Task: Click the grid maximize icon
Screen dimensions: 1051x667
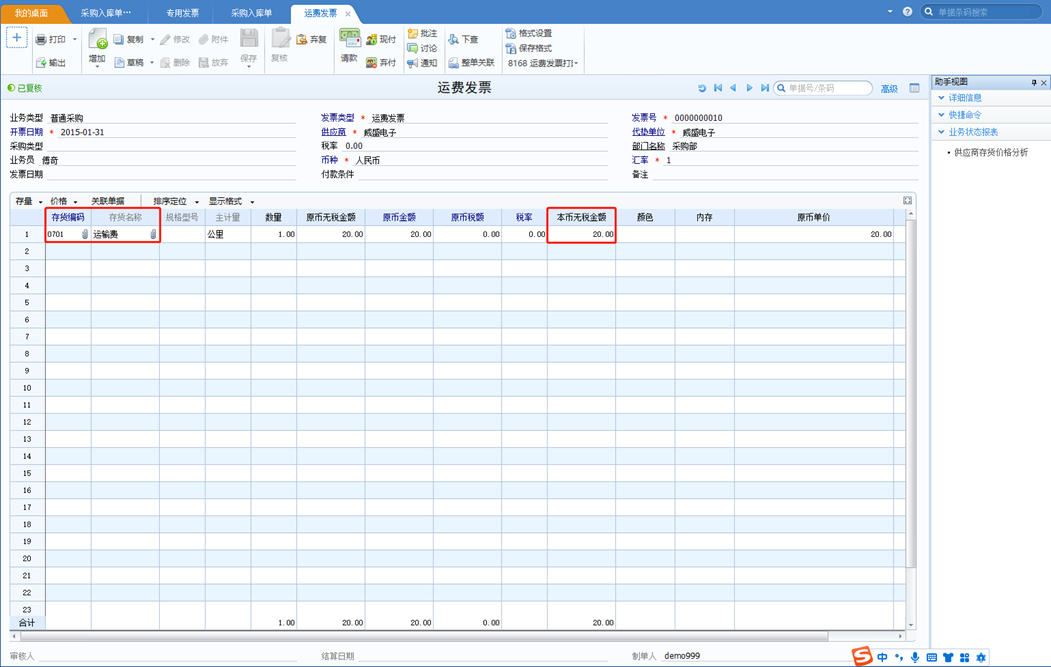Action: pos(908,200)
